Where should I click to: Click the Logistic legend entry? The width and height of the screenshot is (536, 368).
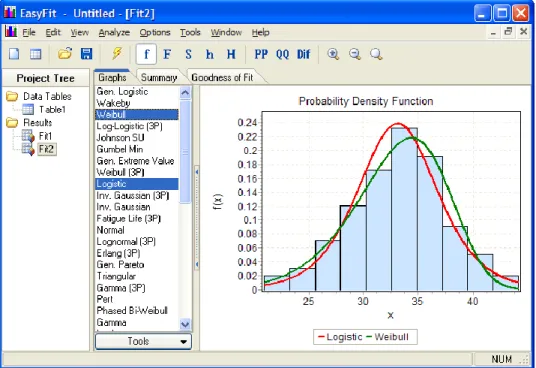point(339,337)
